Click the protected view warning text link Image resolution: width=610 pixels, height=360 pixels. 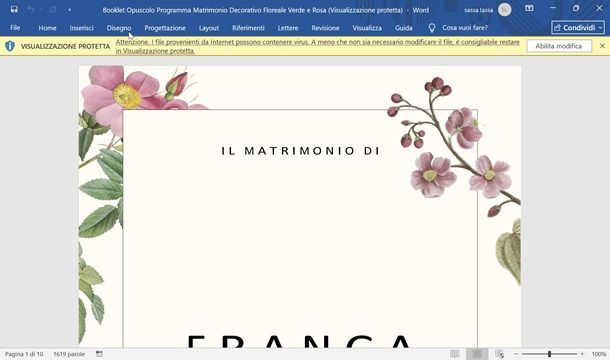[317, 46]
